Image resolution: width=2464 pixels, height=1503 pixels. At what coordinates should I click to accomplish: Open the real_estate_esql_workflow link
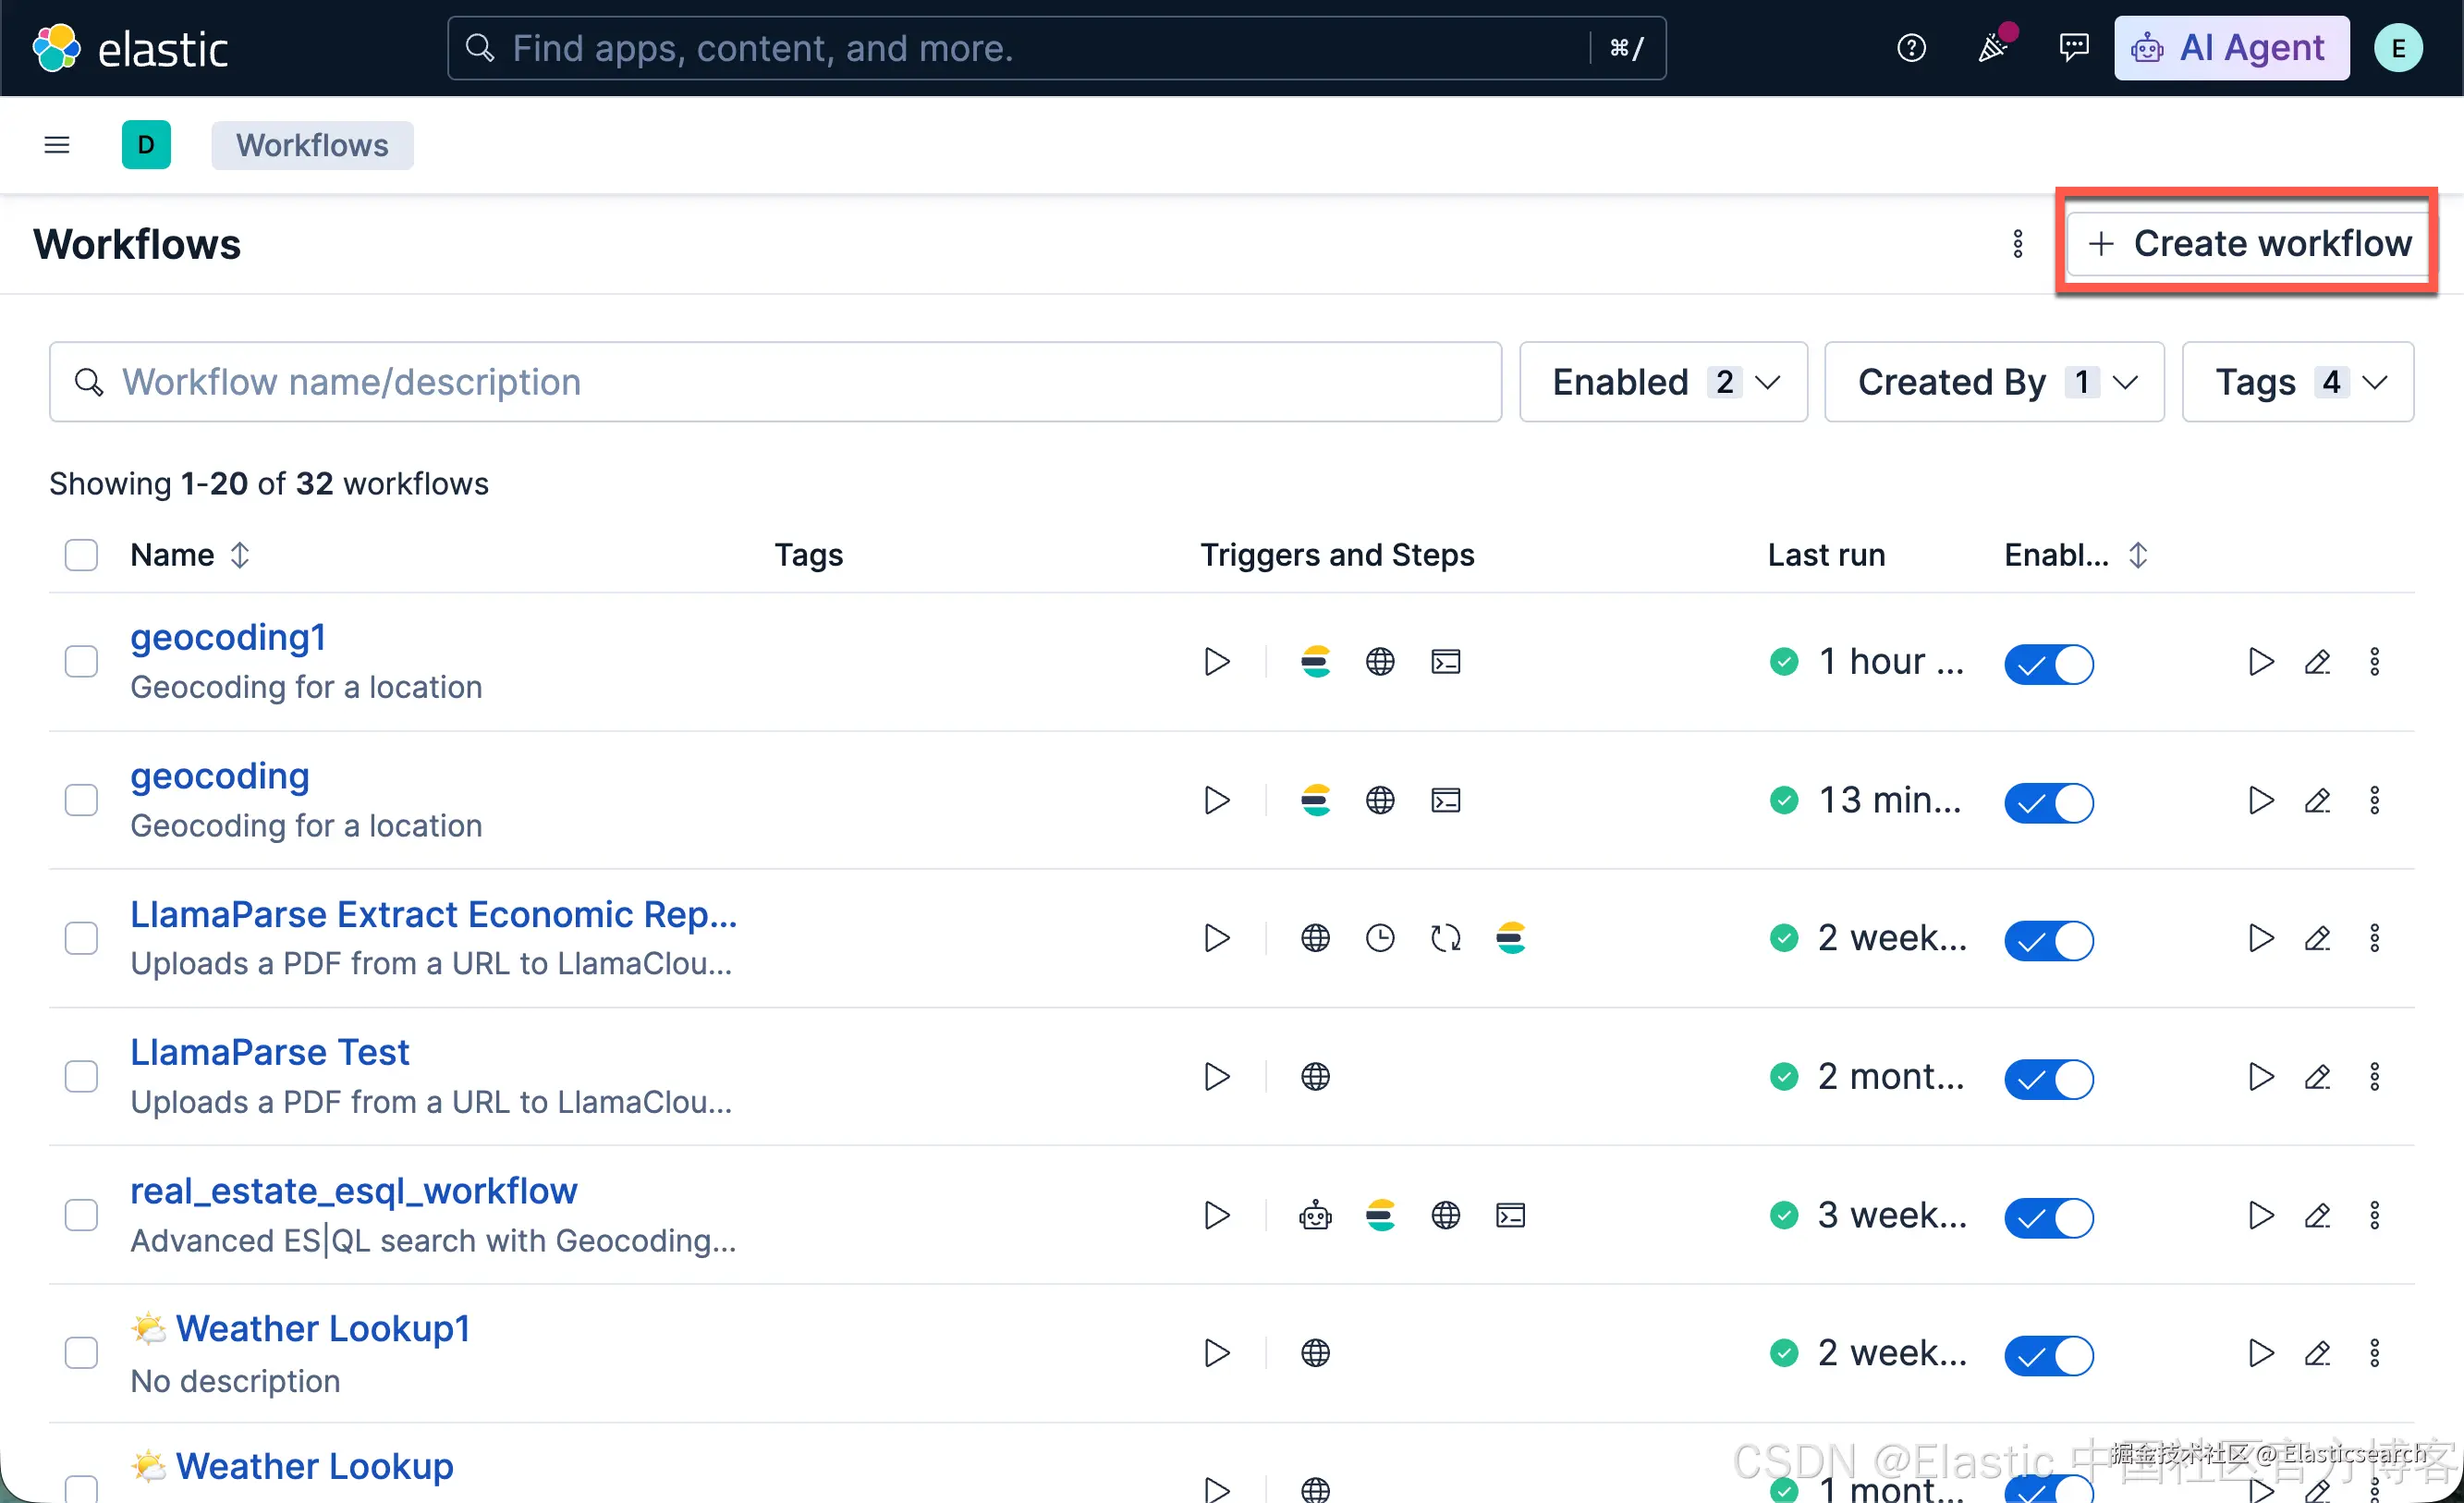point(354,1191)
